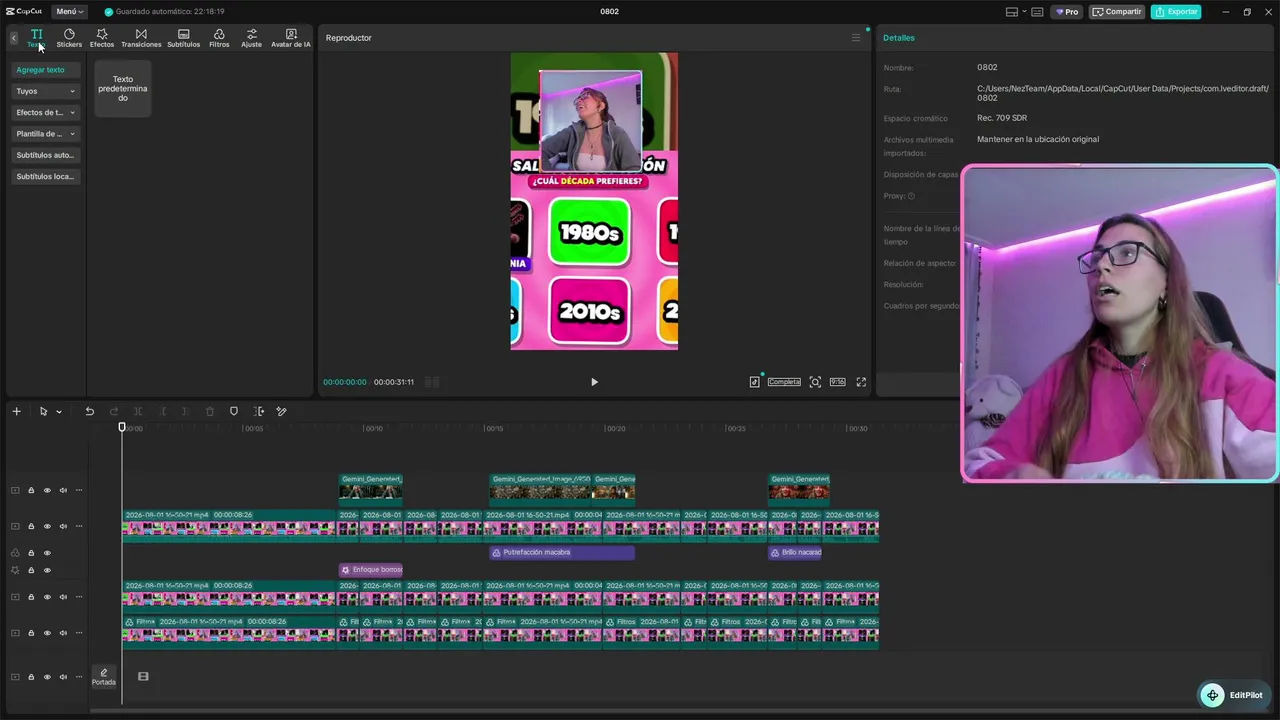
Task: Click the timeline playhead handle
Action: (123, 428)
